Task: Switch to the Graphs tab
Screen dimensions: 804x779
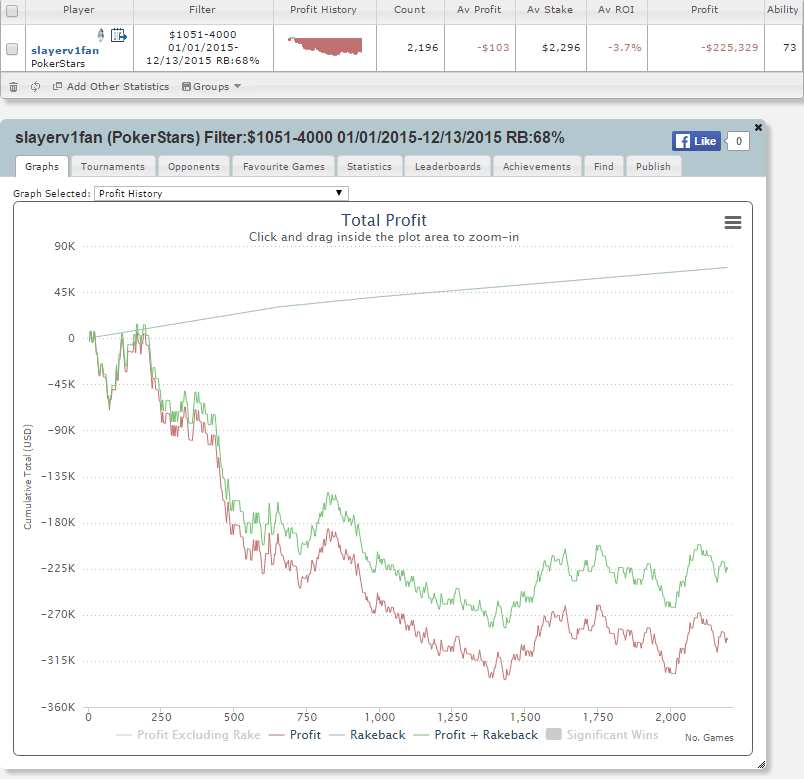Action: 42,167
